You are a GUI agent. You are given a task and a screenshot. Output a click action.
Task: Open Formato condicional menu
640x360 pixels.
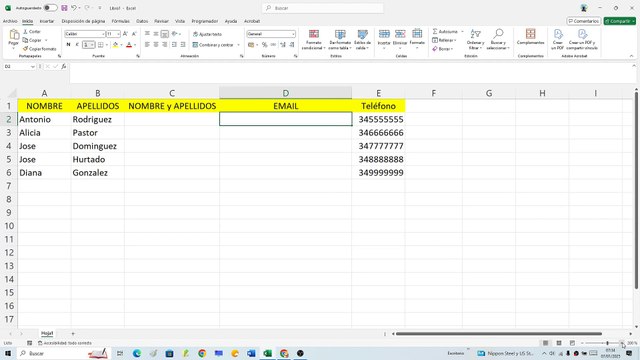point(313,40)
